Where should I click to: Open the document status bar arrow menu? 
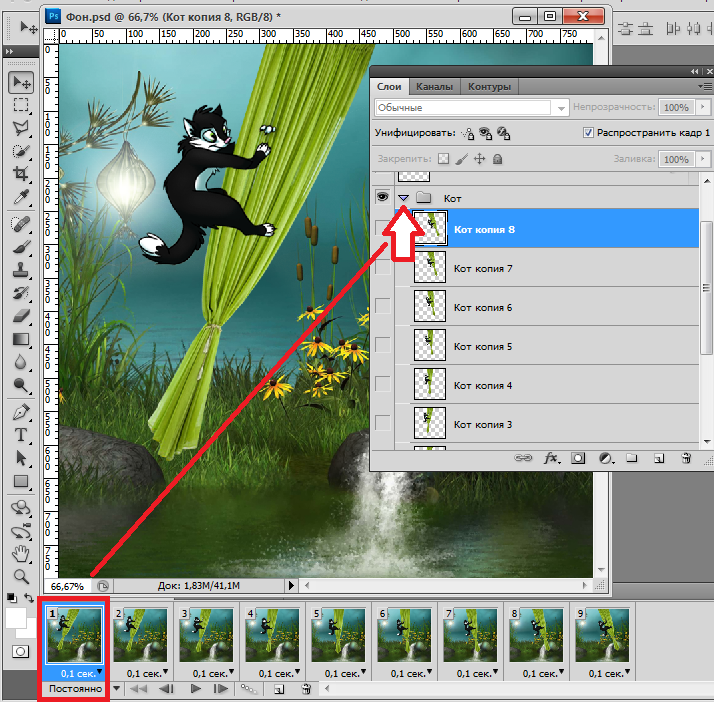click(291, 585)
